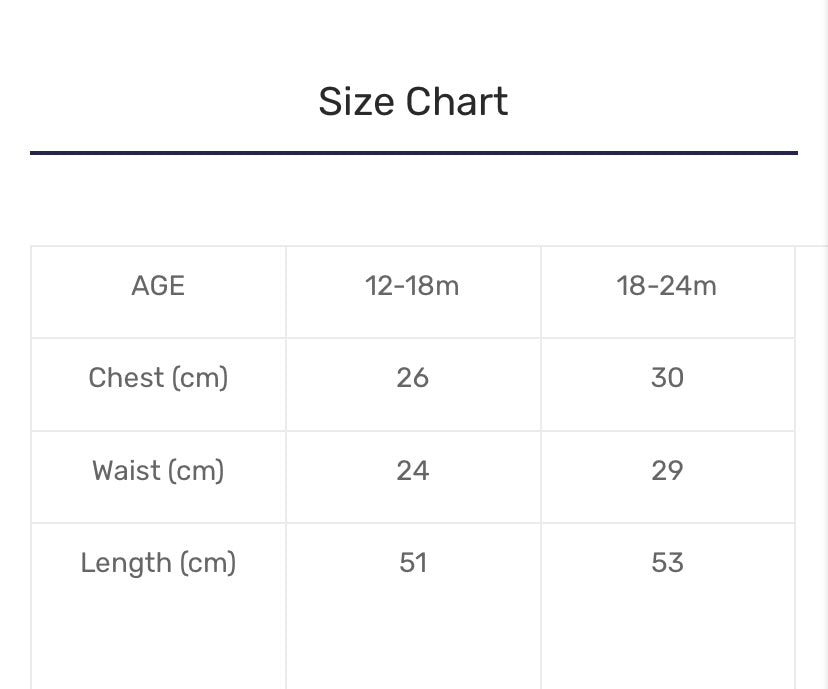Screen dimensions: 828x689
Task: Click length value 53 for 18-24m
Action: point(667,563)
